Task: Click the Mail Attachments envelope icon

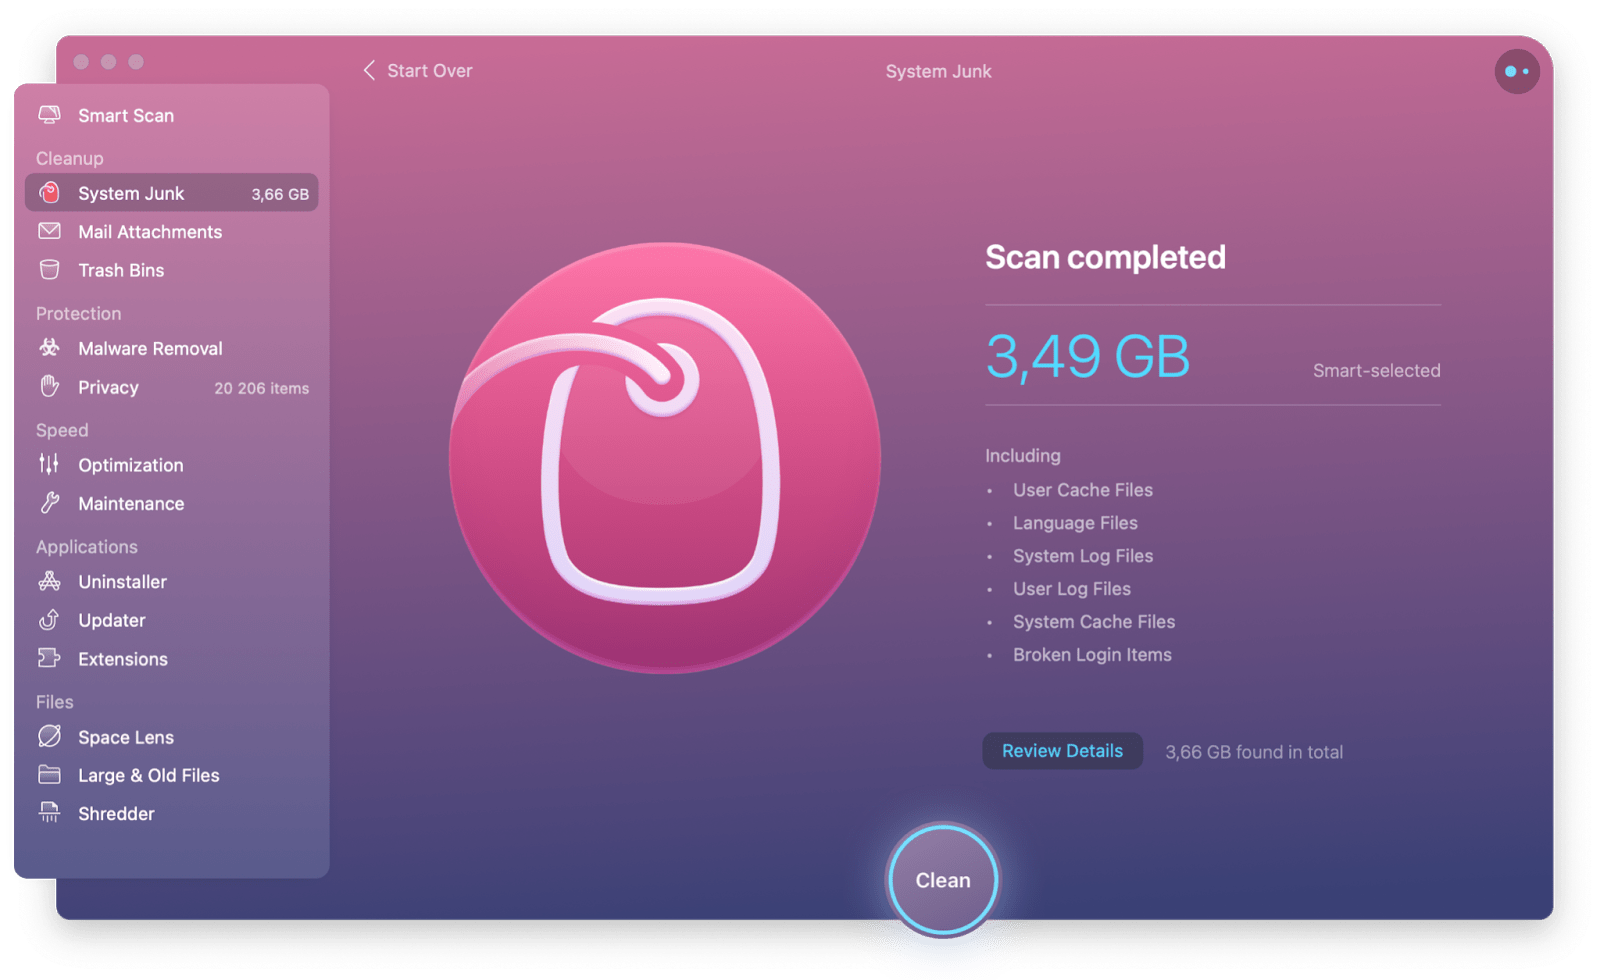Action: [49, 231]
